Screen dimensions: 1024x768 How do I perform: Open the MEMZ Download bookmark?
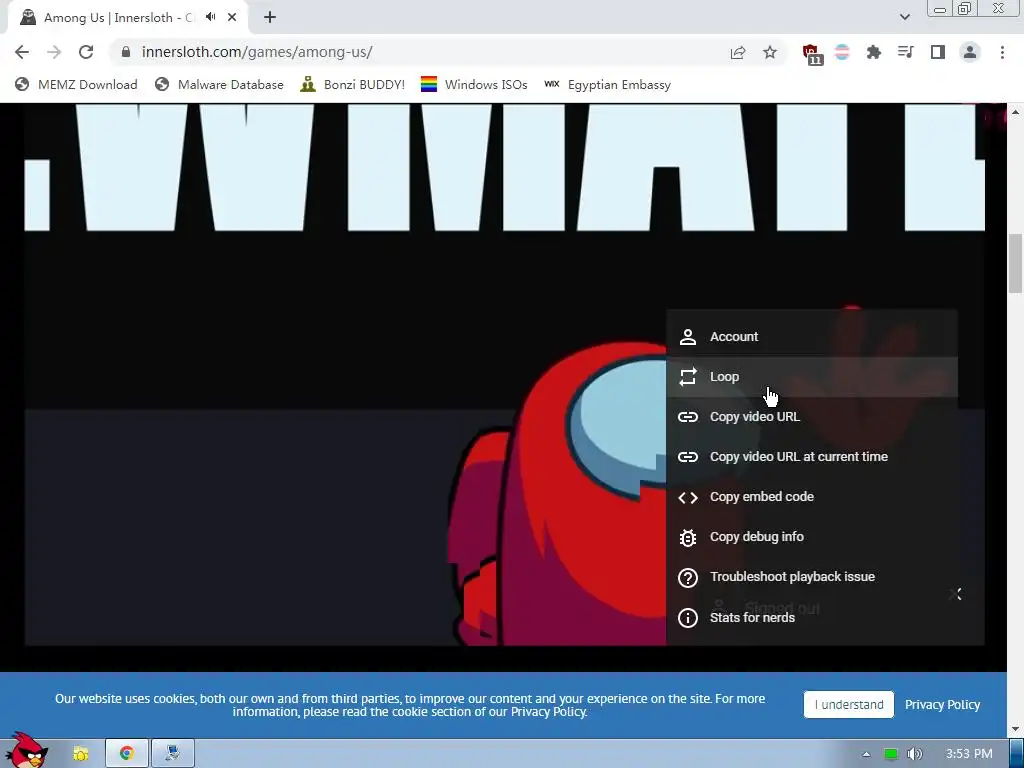[x=76, y=84]
